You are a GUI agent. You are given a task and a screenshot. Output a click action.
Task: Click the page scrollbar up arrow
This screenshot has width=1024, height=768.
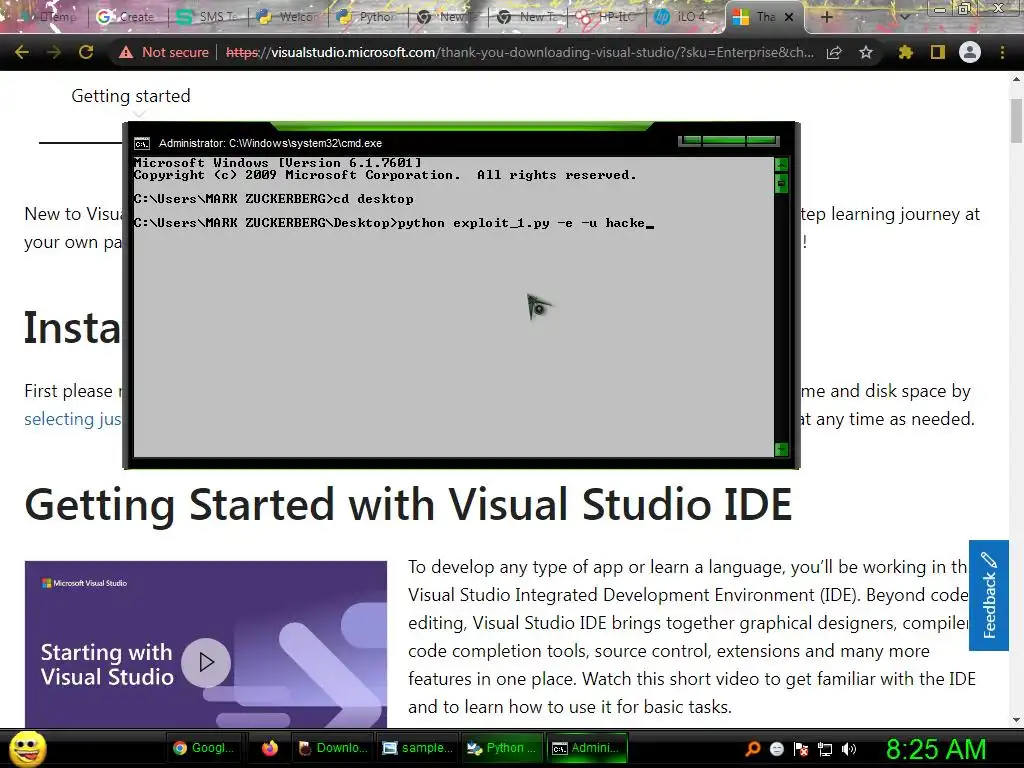click(x=1016, y=79)
